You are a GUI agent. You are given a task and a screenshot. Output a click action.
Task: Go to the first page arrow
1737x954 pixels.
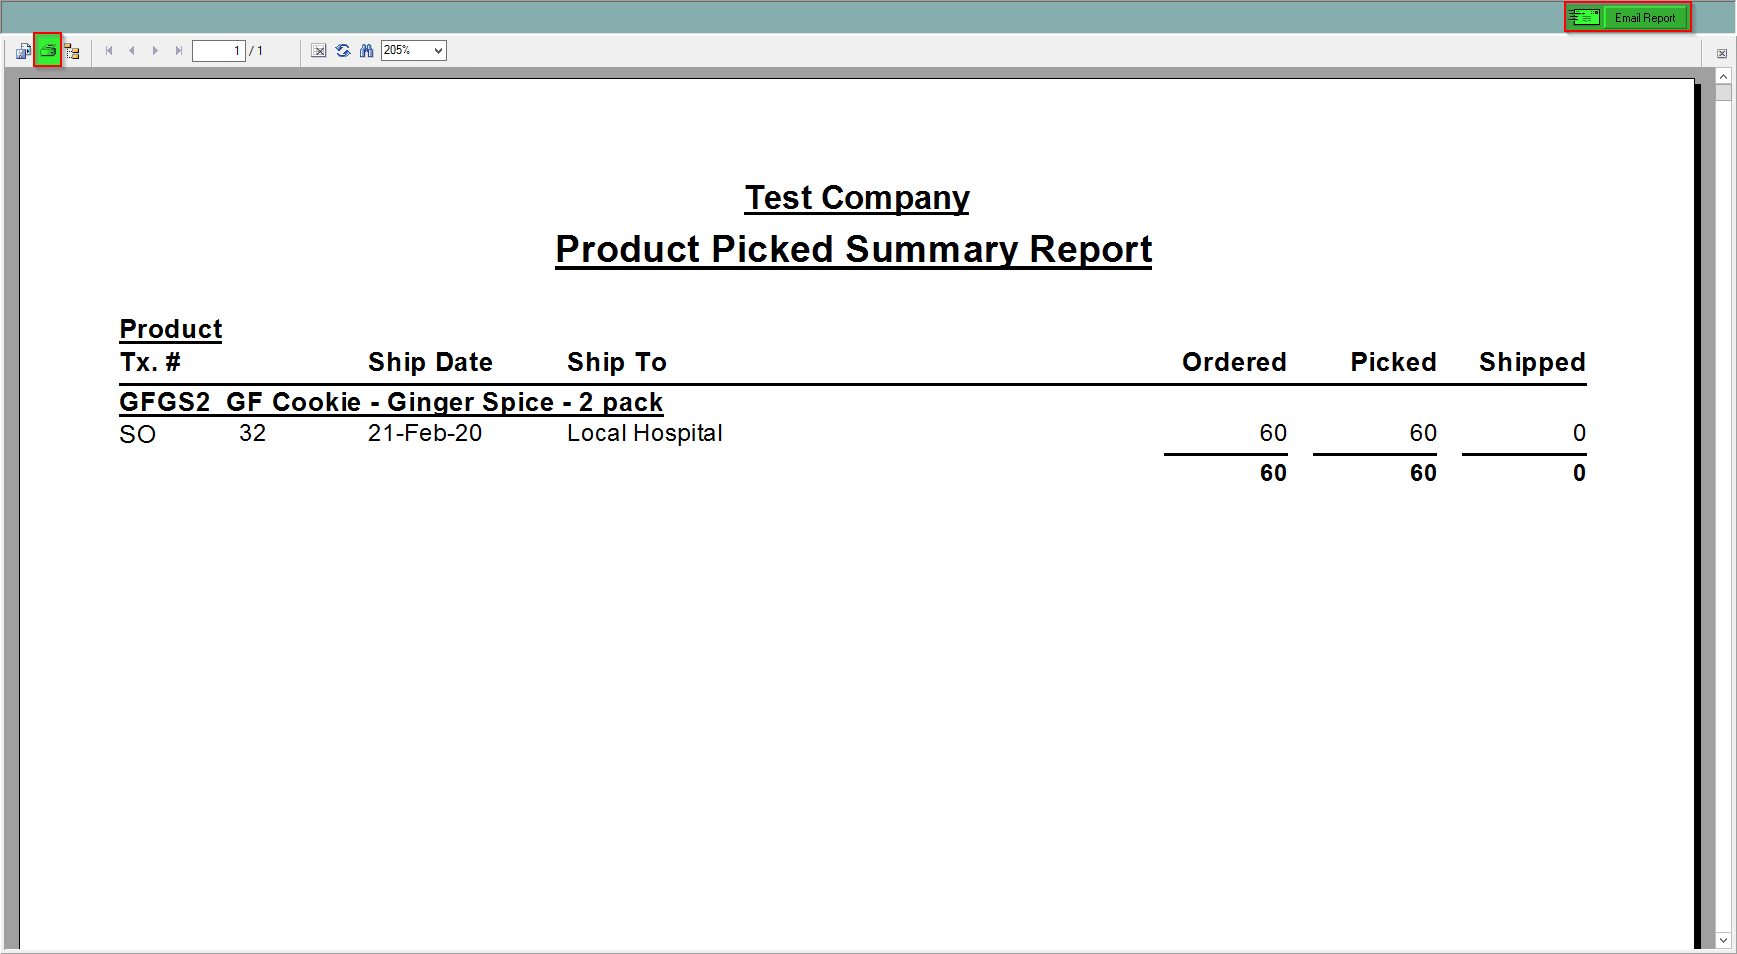109,51
